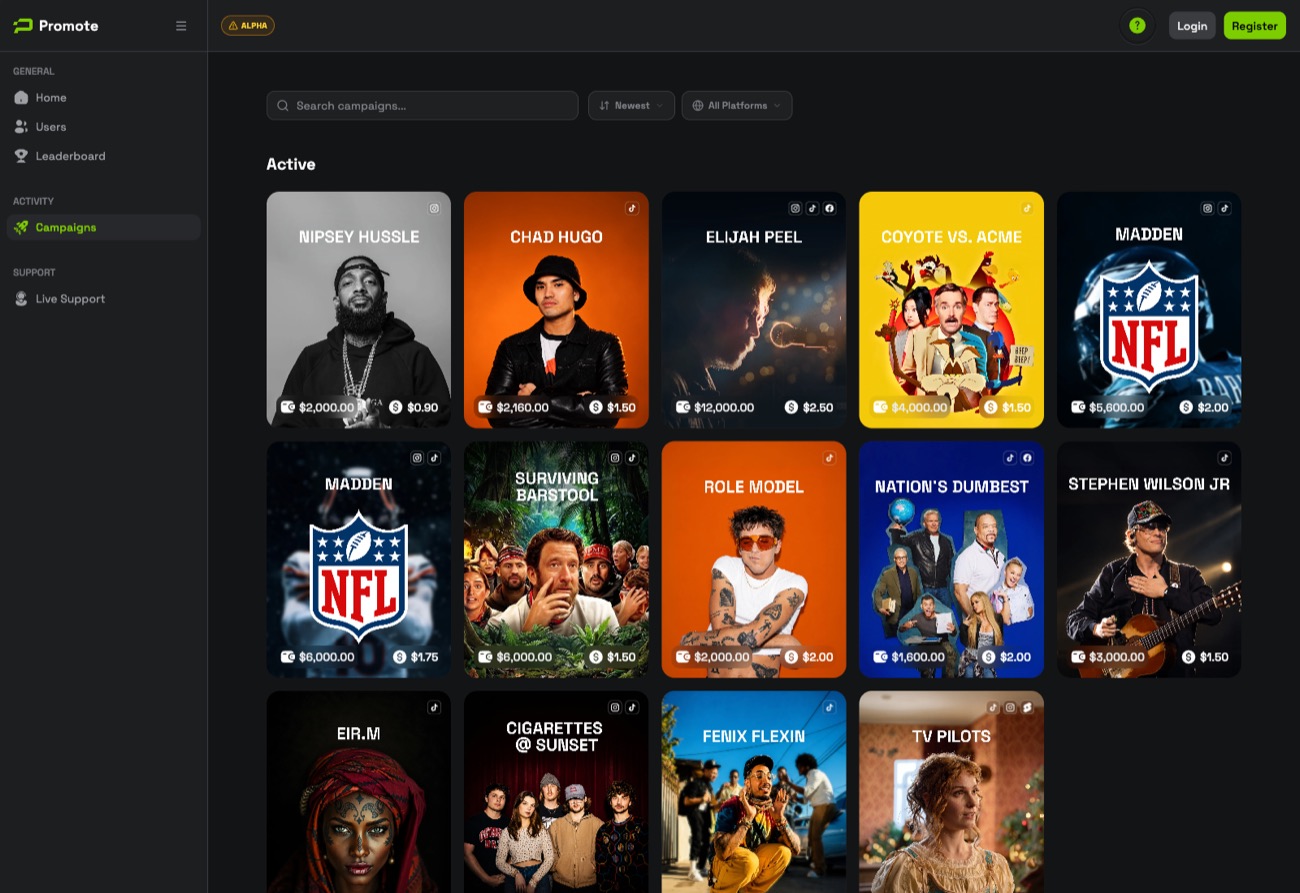Viewport: 1300px width, 893px height.
Task: Click the Users people icon
Action: 21,127
